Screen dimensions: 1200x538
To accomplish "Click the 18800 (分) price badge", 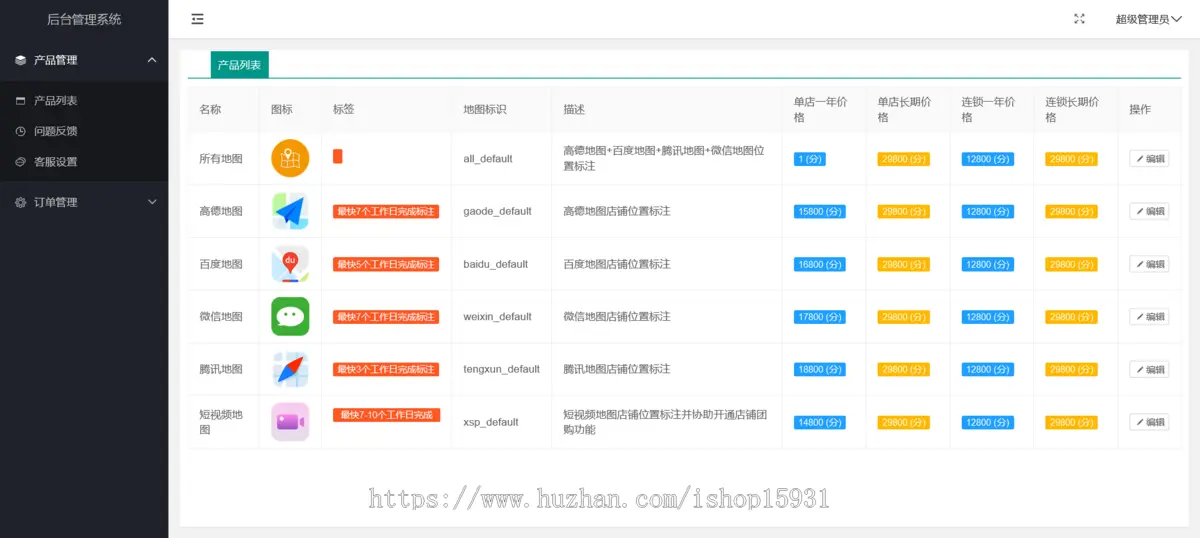I will (819, 369).
